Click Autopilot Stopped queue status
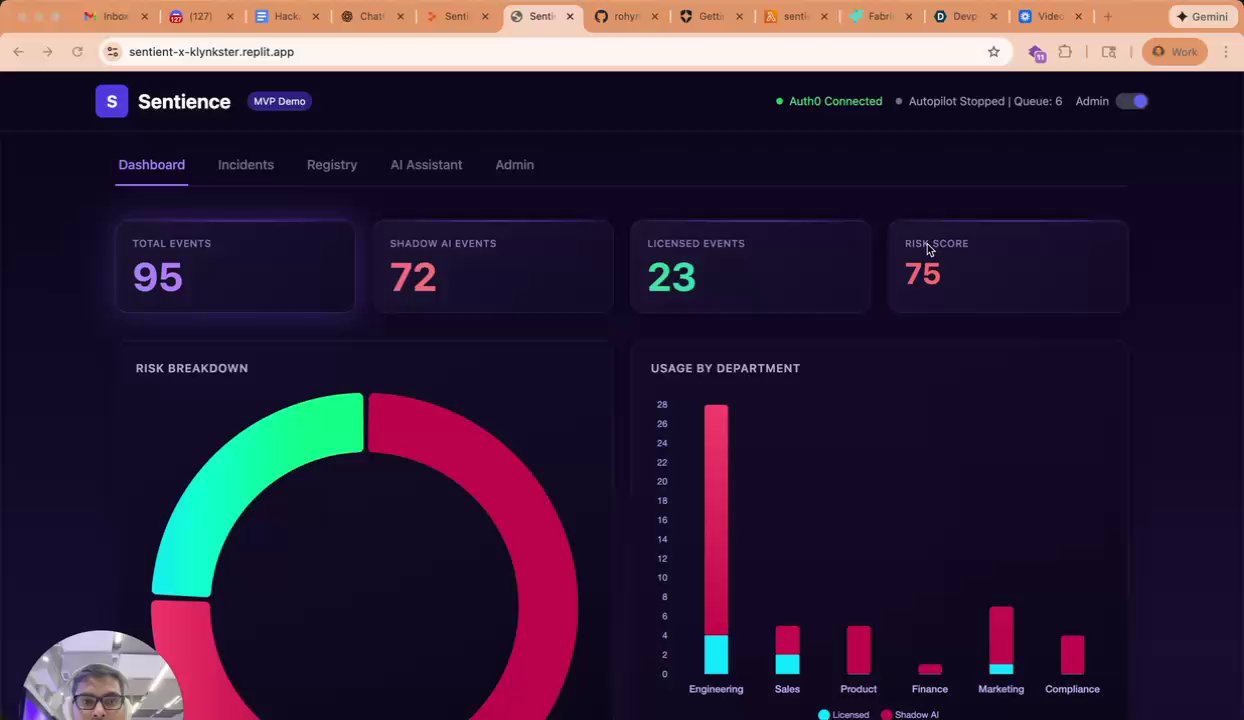This screenshot has width=1244, height=720. point(980,101)
